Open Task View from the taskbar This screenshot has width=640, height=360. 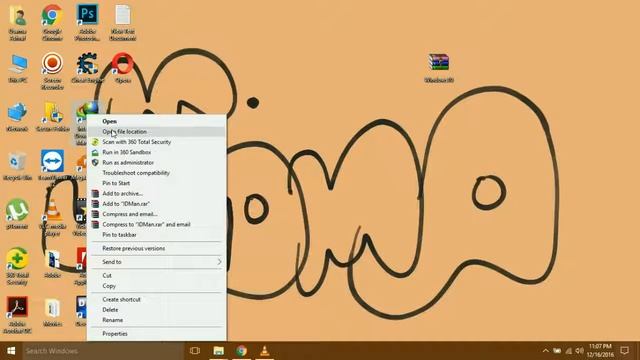[195, 351]
